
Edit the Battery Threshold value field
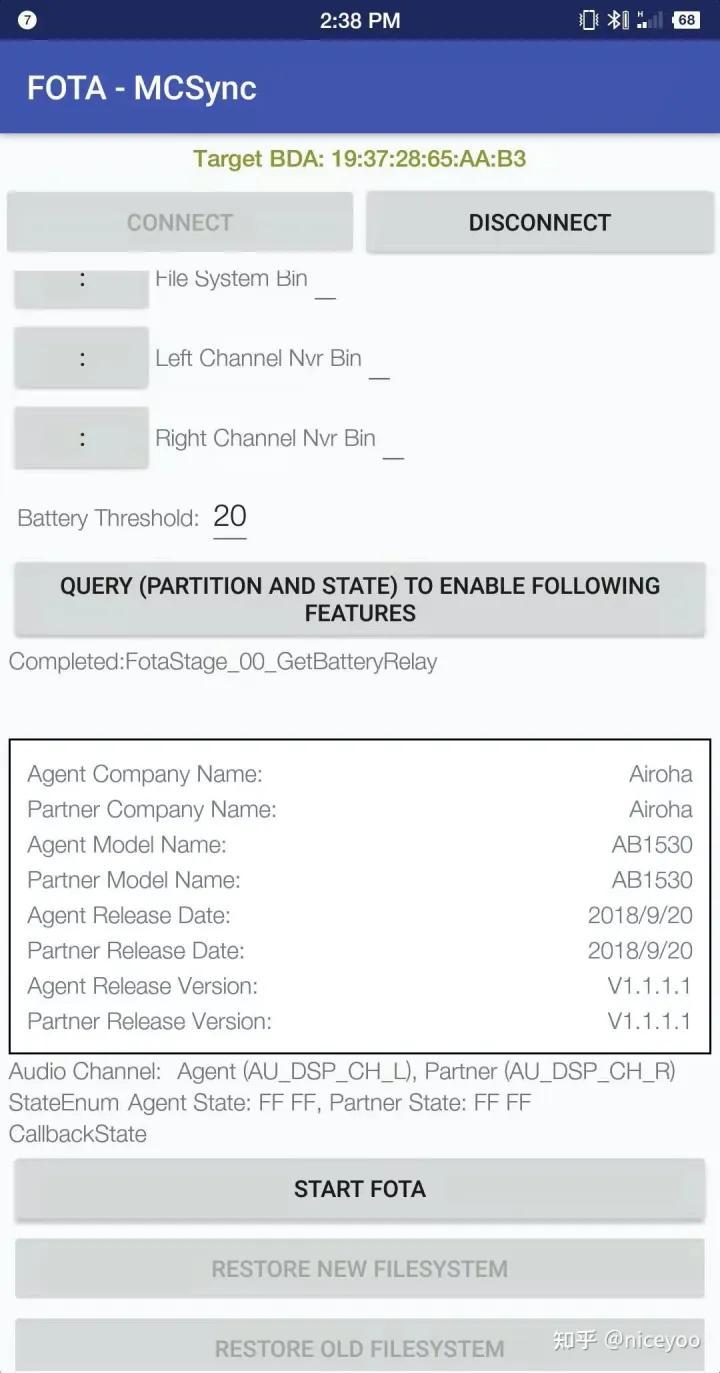(230, 517)
